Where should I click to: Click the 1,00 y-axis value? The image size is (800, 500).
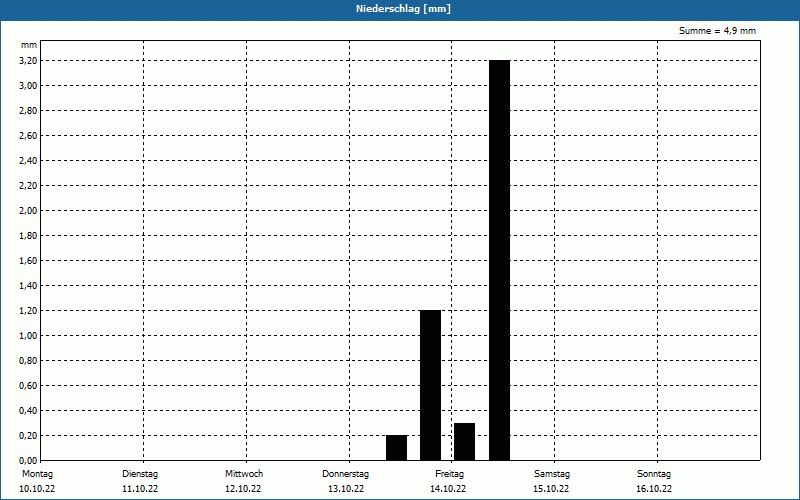coord(28,336)
